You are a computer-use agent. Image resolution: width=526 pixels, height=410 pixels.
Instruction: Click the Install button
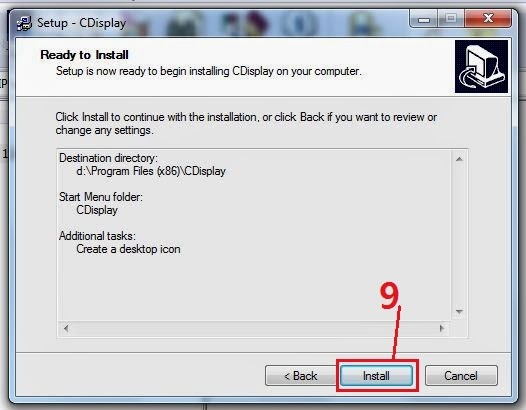(376, 375)
